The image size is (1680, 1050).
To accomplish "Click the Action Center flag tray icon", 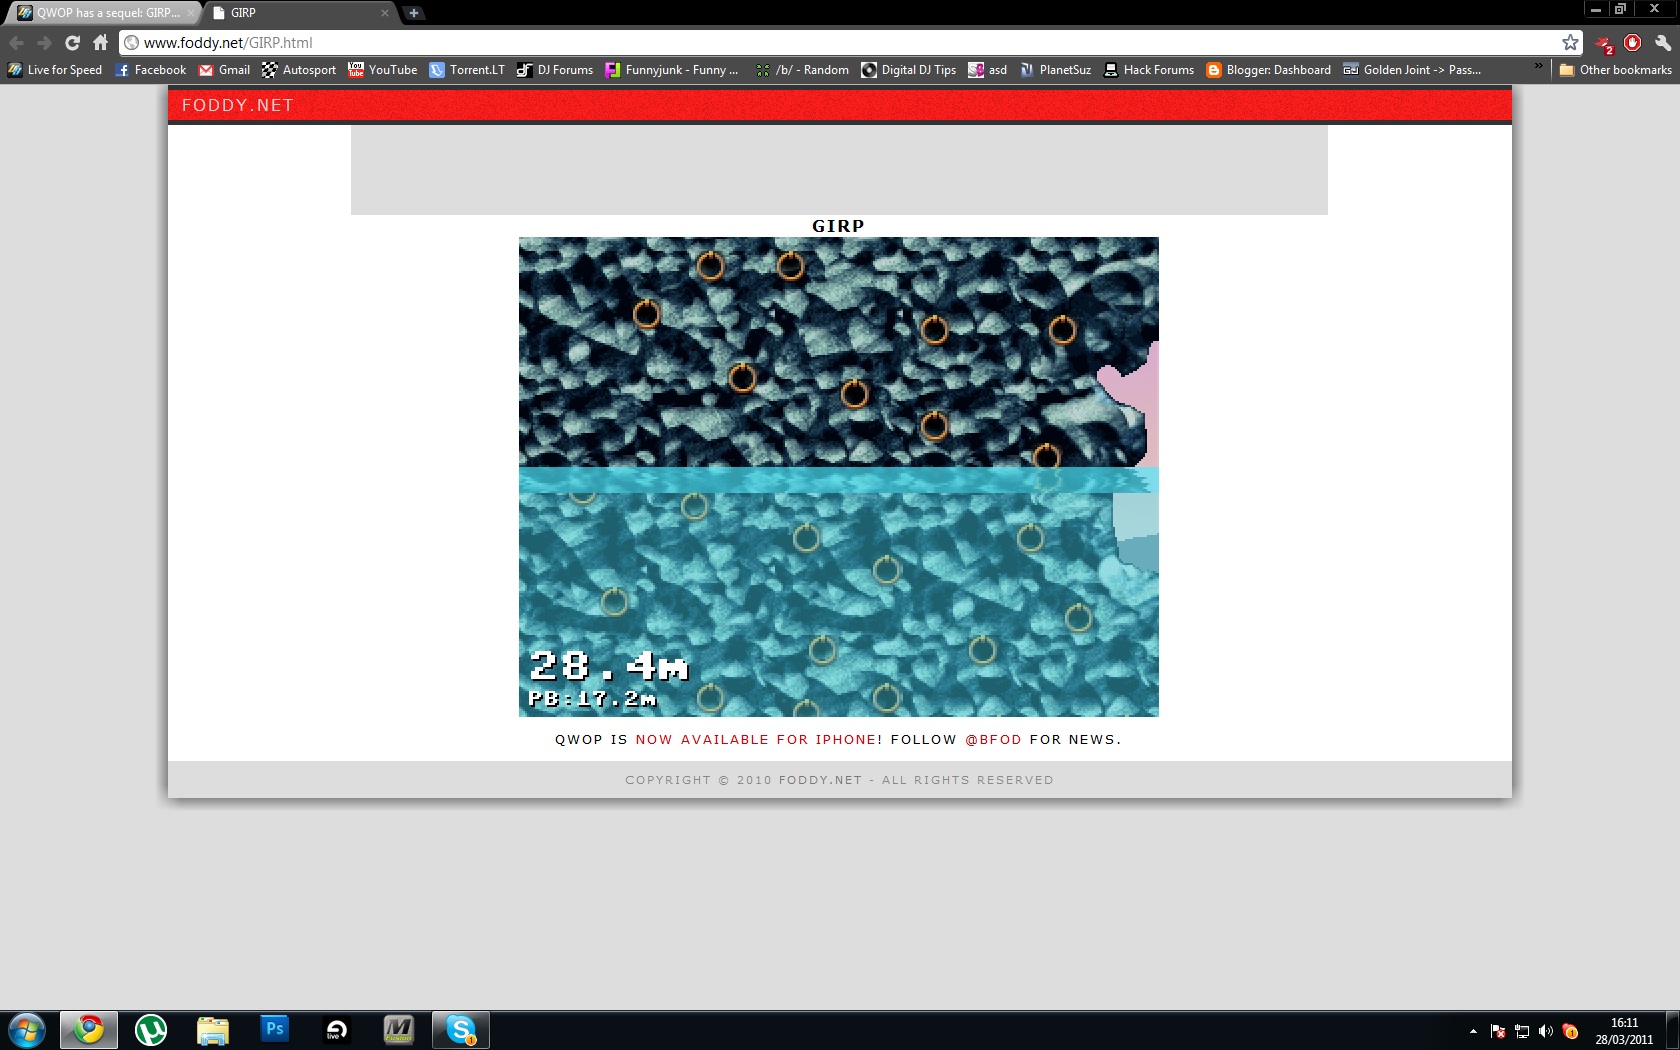I will click(1498, 1031).
